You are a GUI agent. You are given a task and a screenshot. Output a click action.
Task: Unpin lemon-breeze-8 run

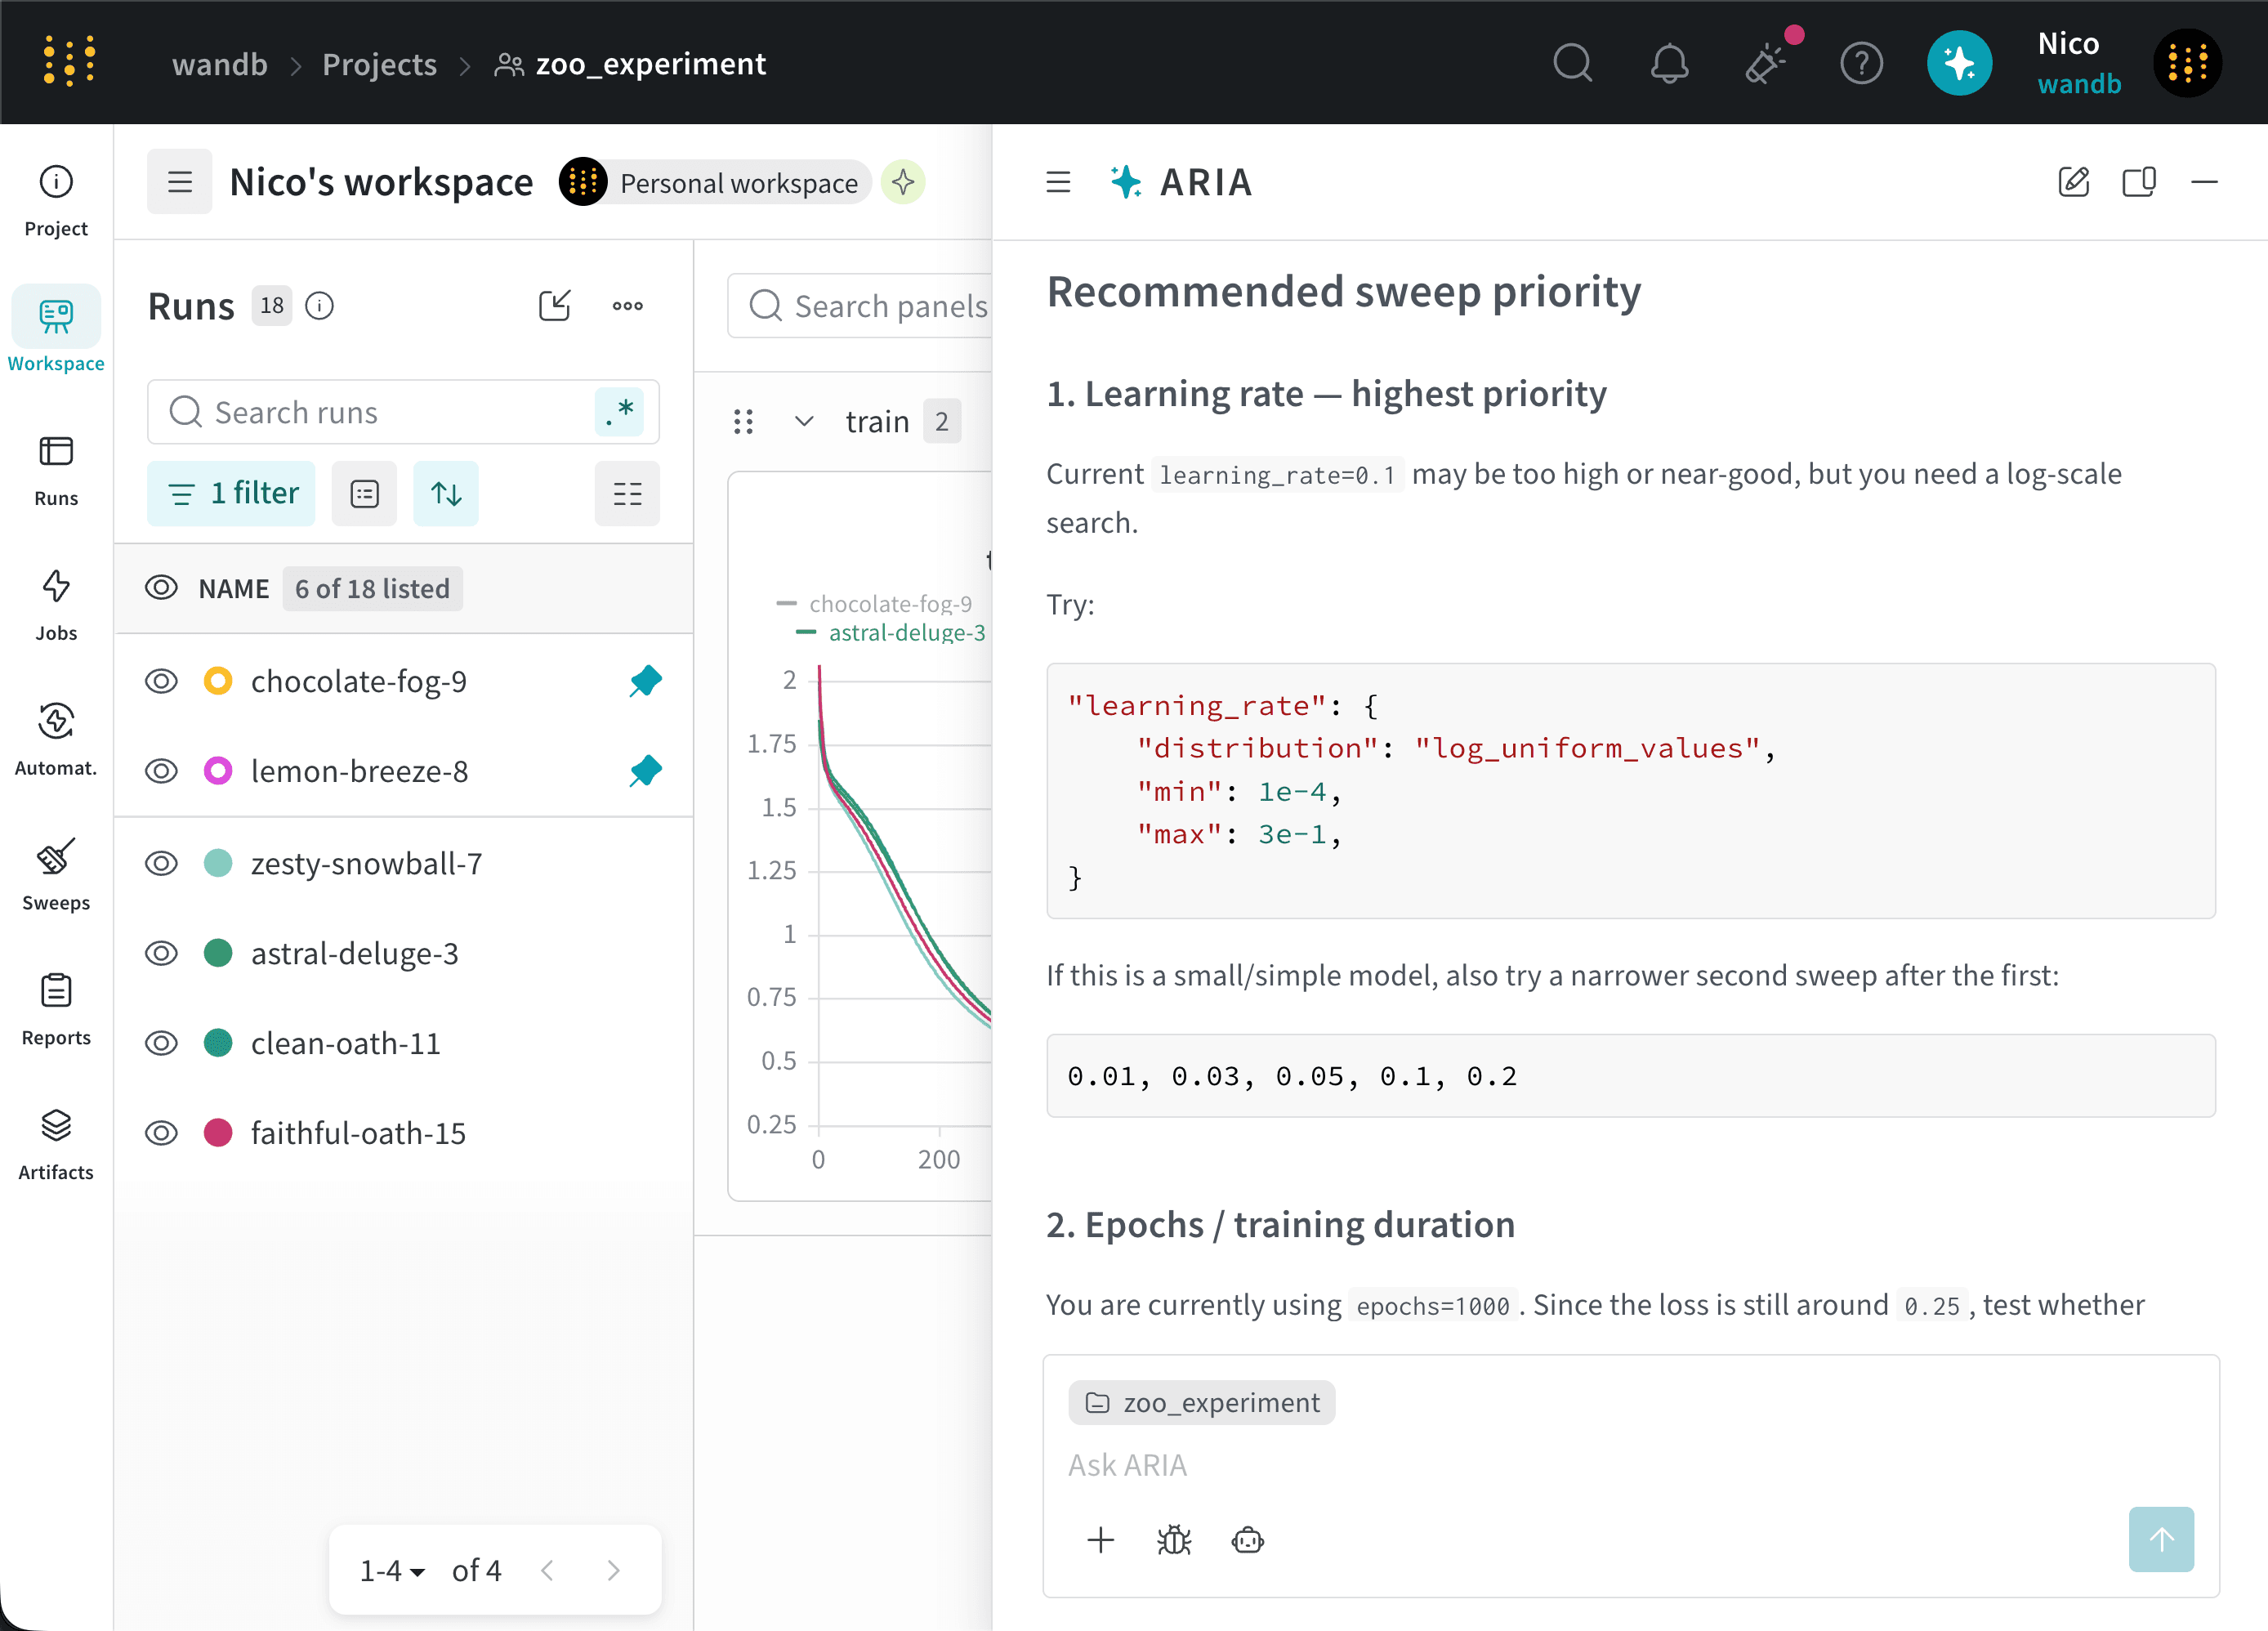tap(645, 772)
